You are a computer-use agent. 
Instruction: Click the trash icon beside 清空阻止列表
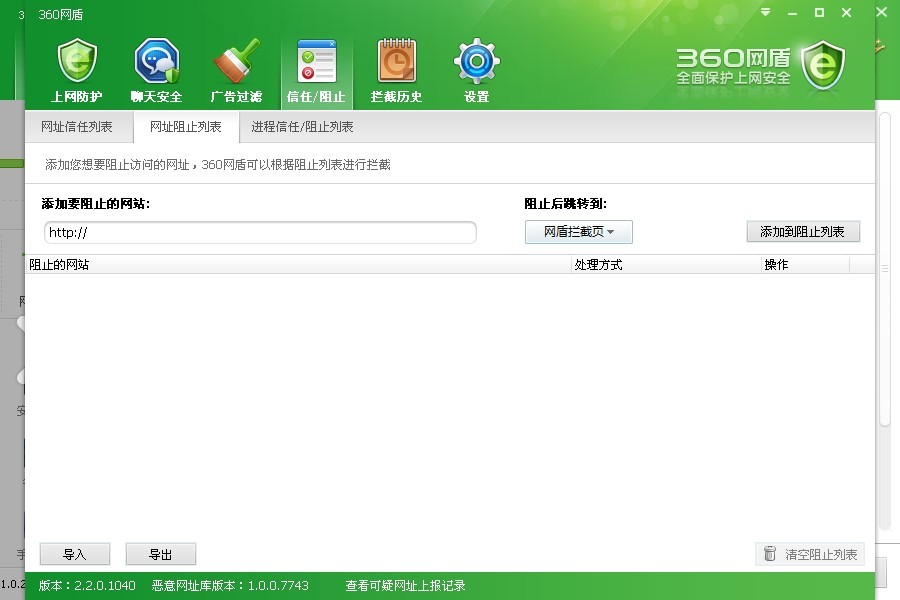click(770, 554)
